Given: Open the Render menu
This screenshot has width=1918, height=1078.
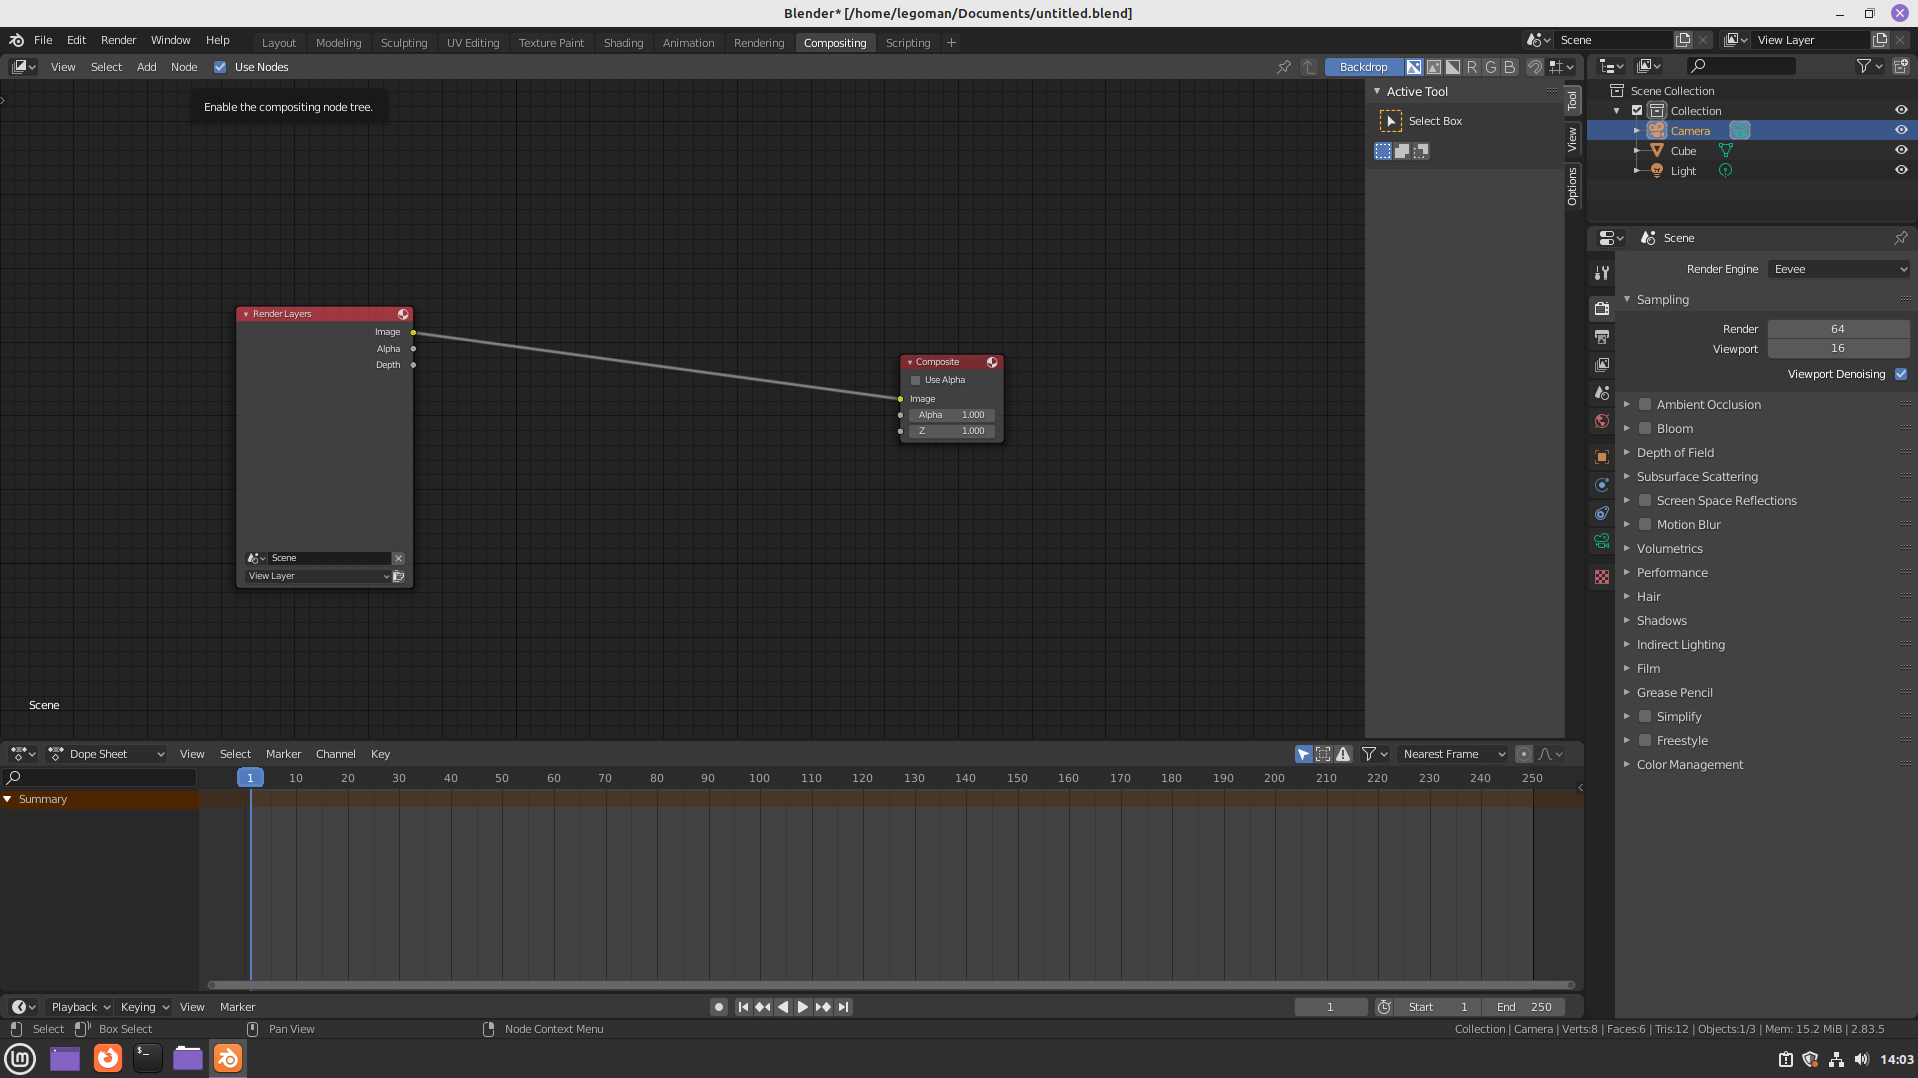Looking at the screenshot, I should pos(118,40).
